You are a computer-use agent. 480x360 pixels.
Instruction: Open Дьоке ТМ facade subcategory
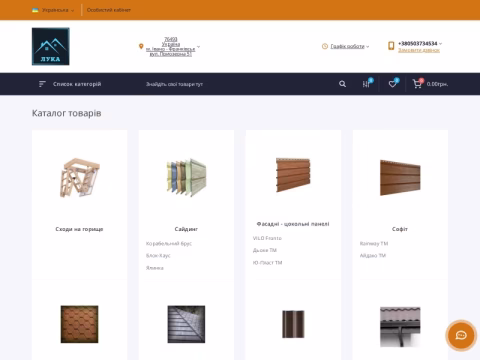[x=265, y=250]
